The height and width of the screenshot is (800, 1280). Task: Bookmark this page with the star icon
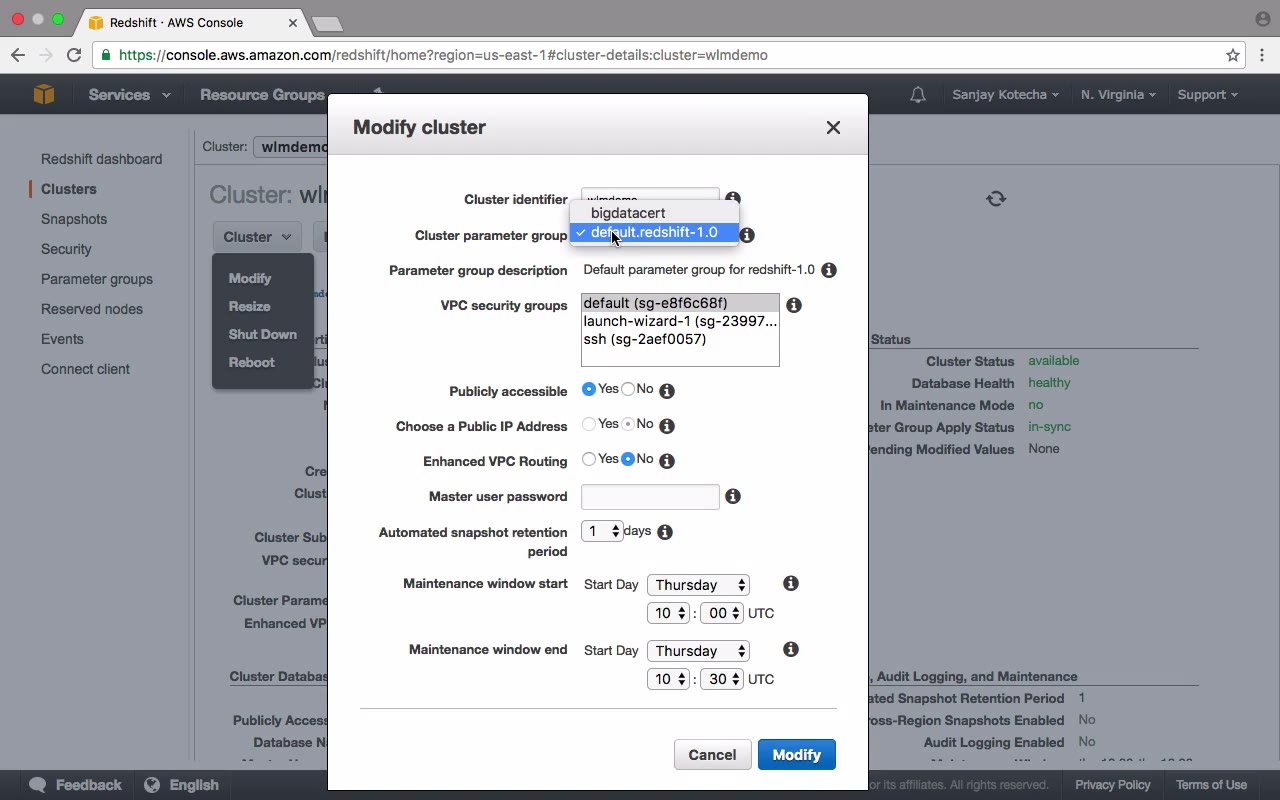(x=1233, y=55)
